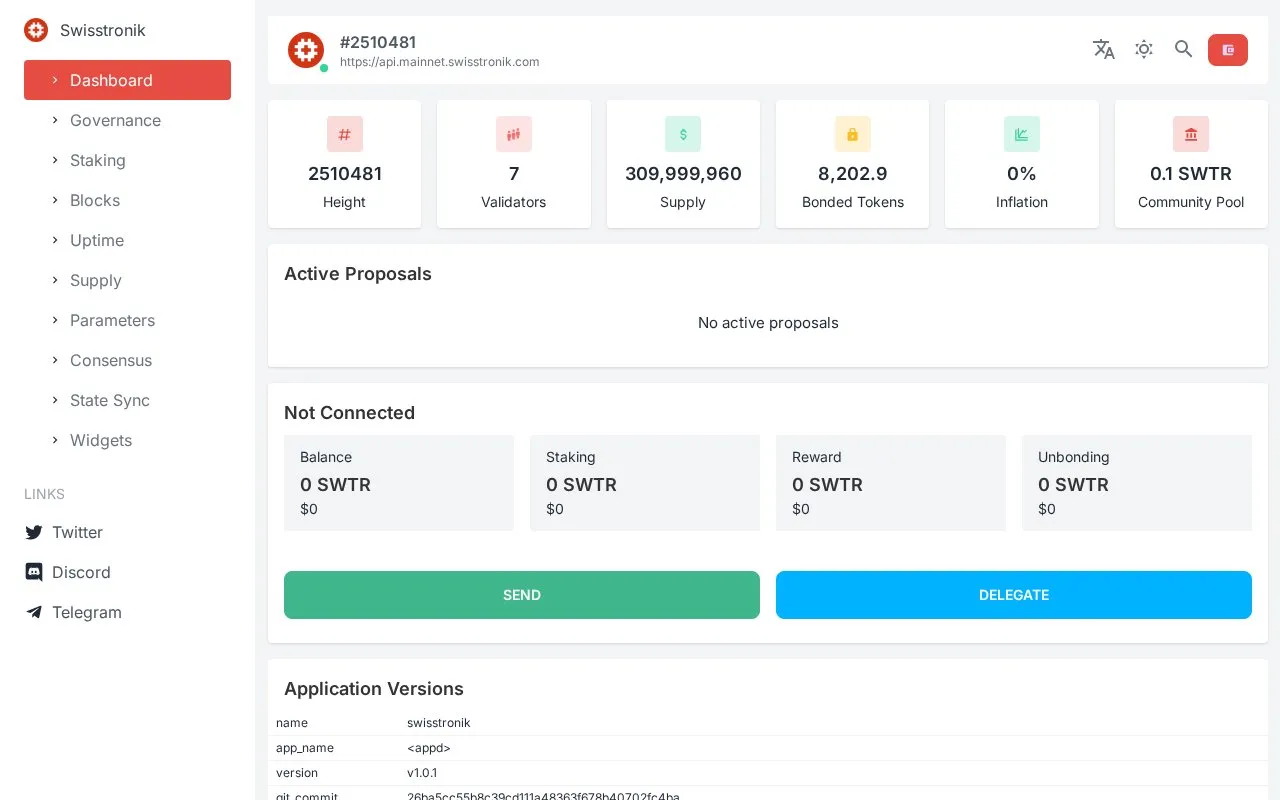Click the Unbonding card showing 0 SWTR
1280x800 pixels.
1137,483
